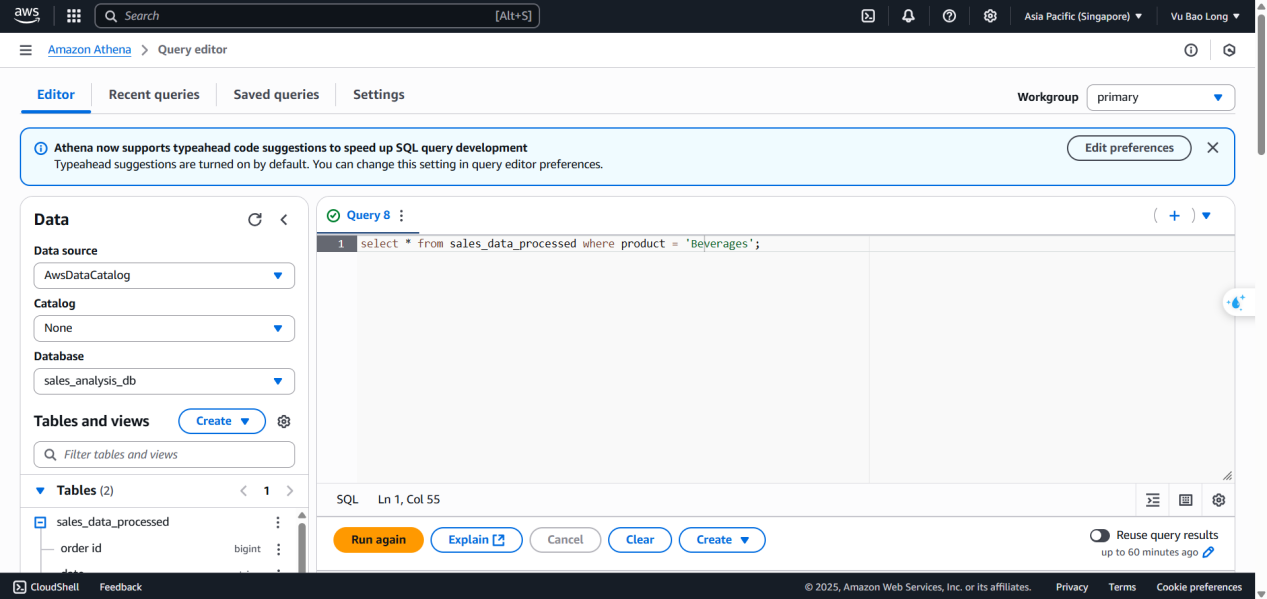Image resolution: width=1267 pixels, height=599 pixels.
Task: Toggle Reuse query results switch
Action: 1100,536
